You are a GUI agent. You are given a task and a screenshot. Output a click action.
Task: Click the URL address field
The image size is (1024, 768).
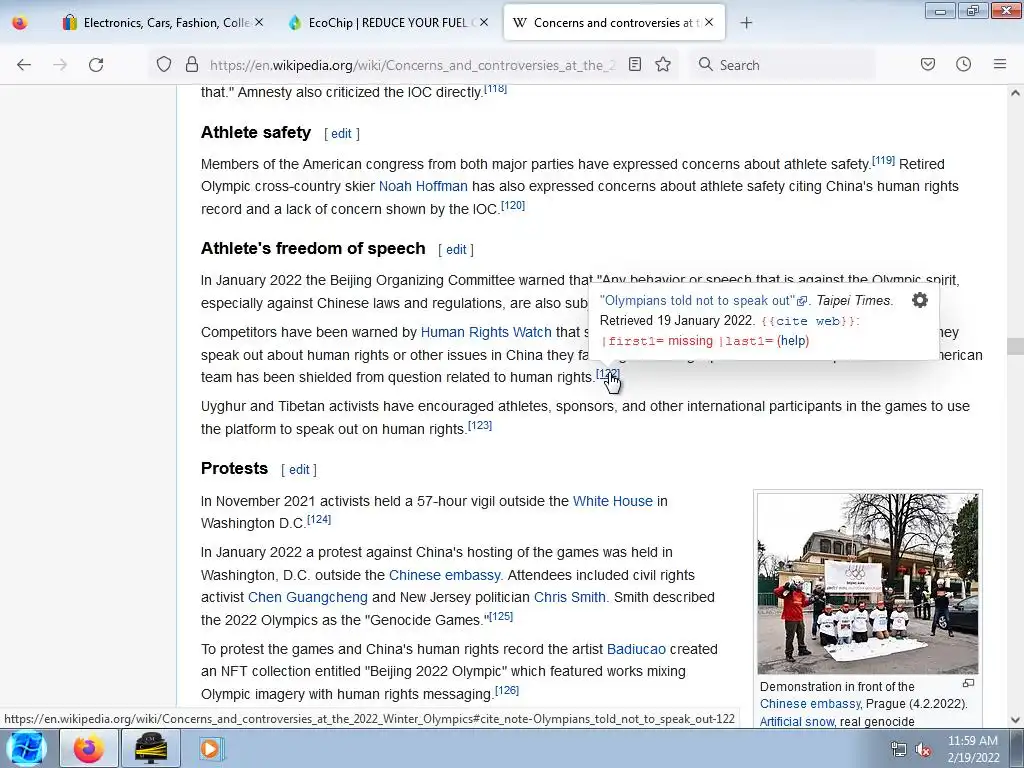pos(411,65)
